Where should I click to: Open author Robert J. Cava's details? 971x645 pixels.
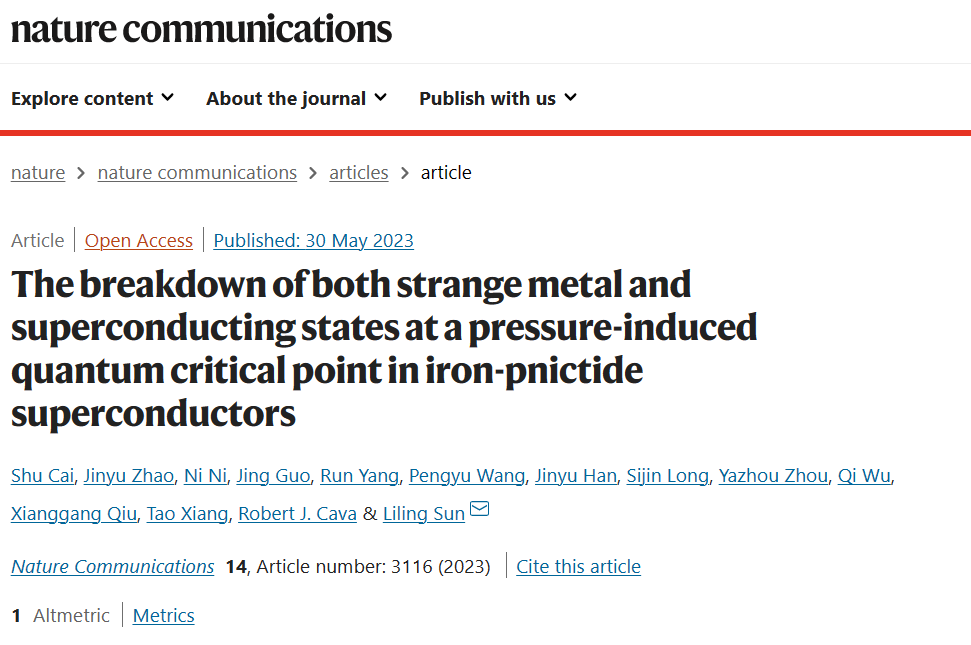click(x=297, y=514)
